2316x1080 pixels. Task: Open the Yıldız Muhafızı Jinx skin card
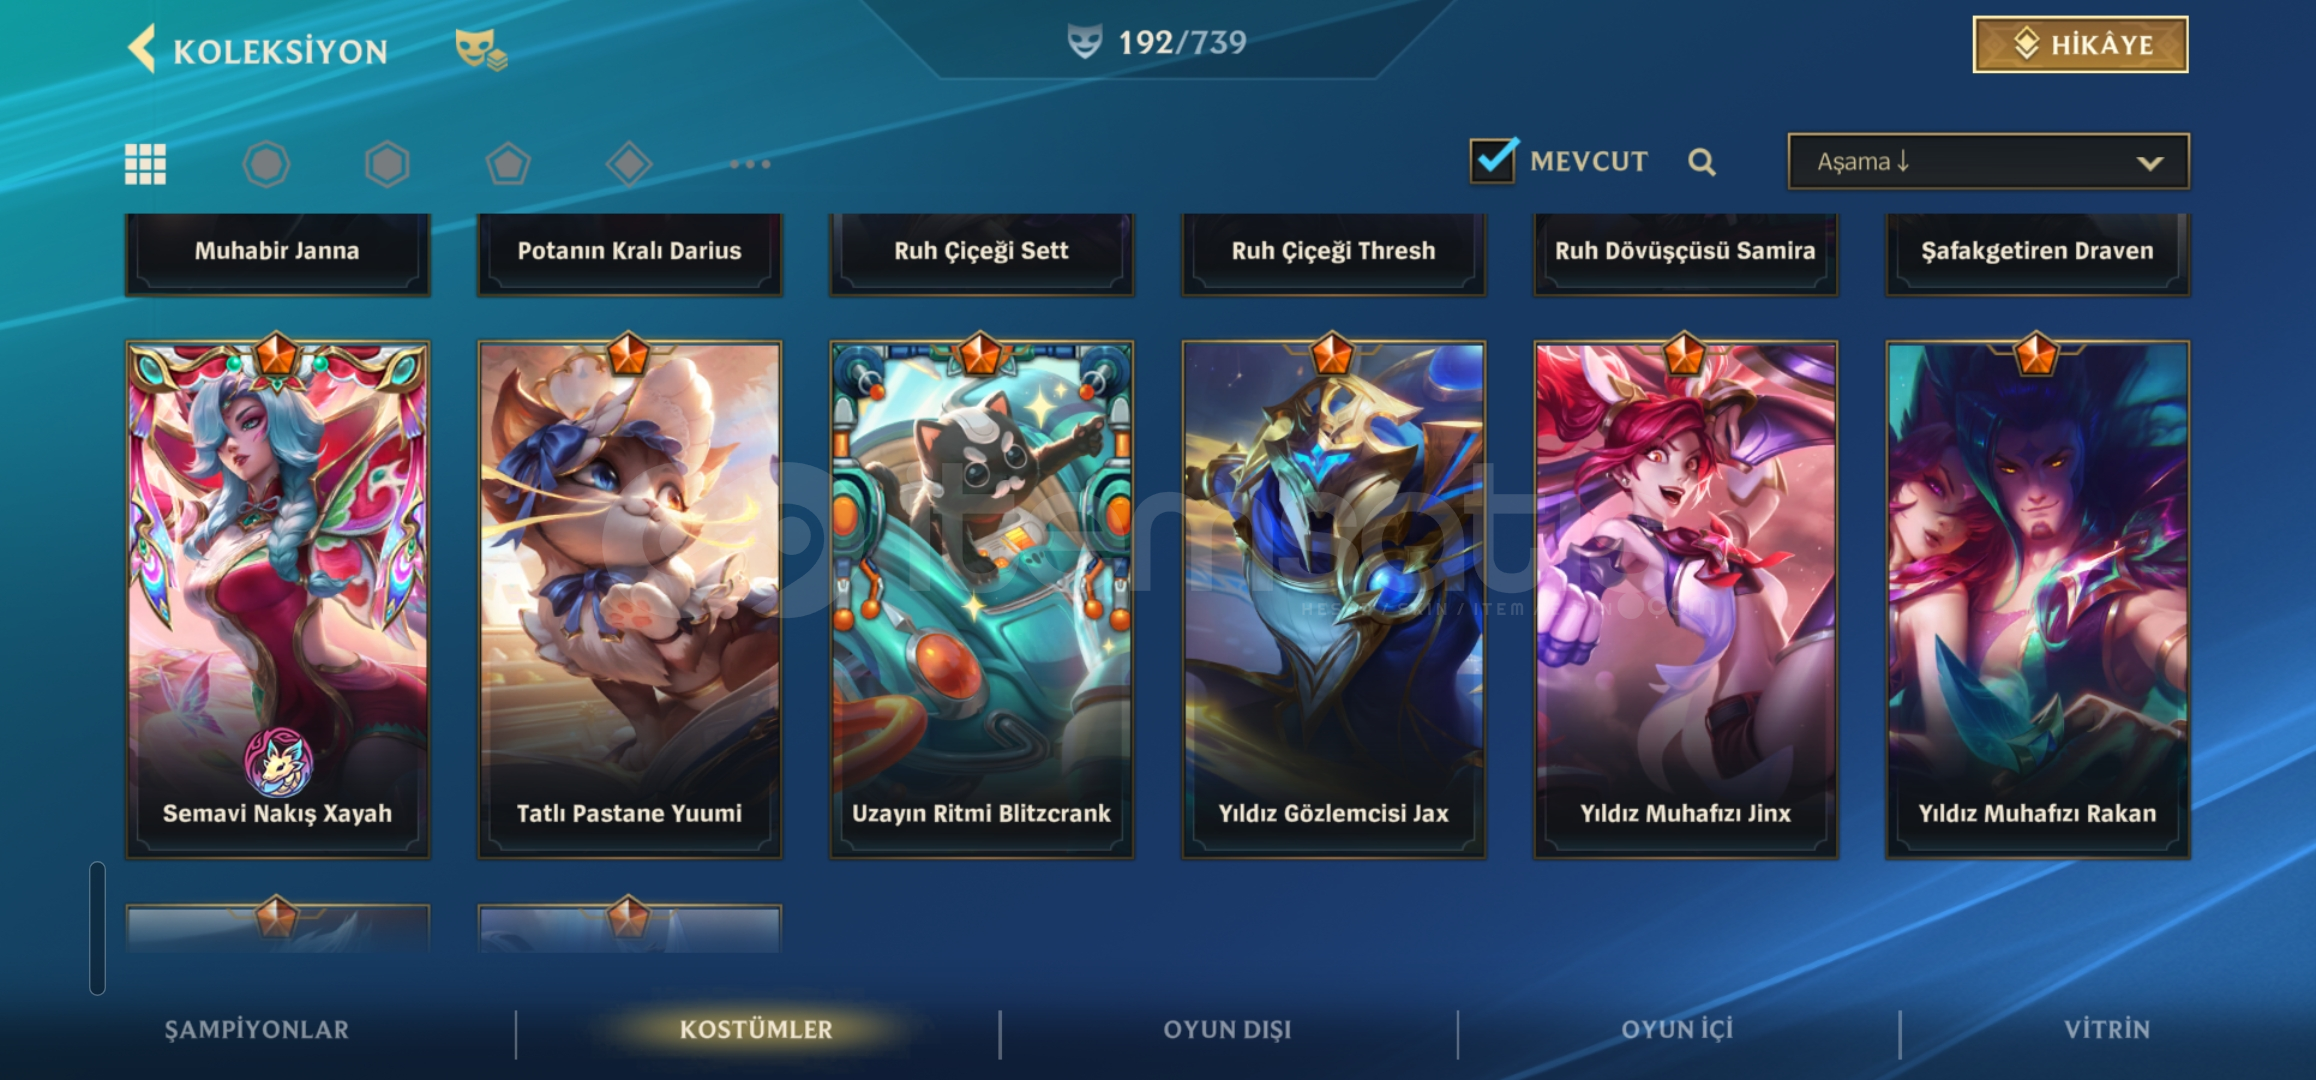pyautogui.click(x=1685, y=599)
